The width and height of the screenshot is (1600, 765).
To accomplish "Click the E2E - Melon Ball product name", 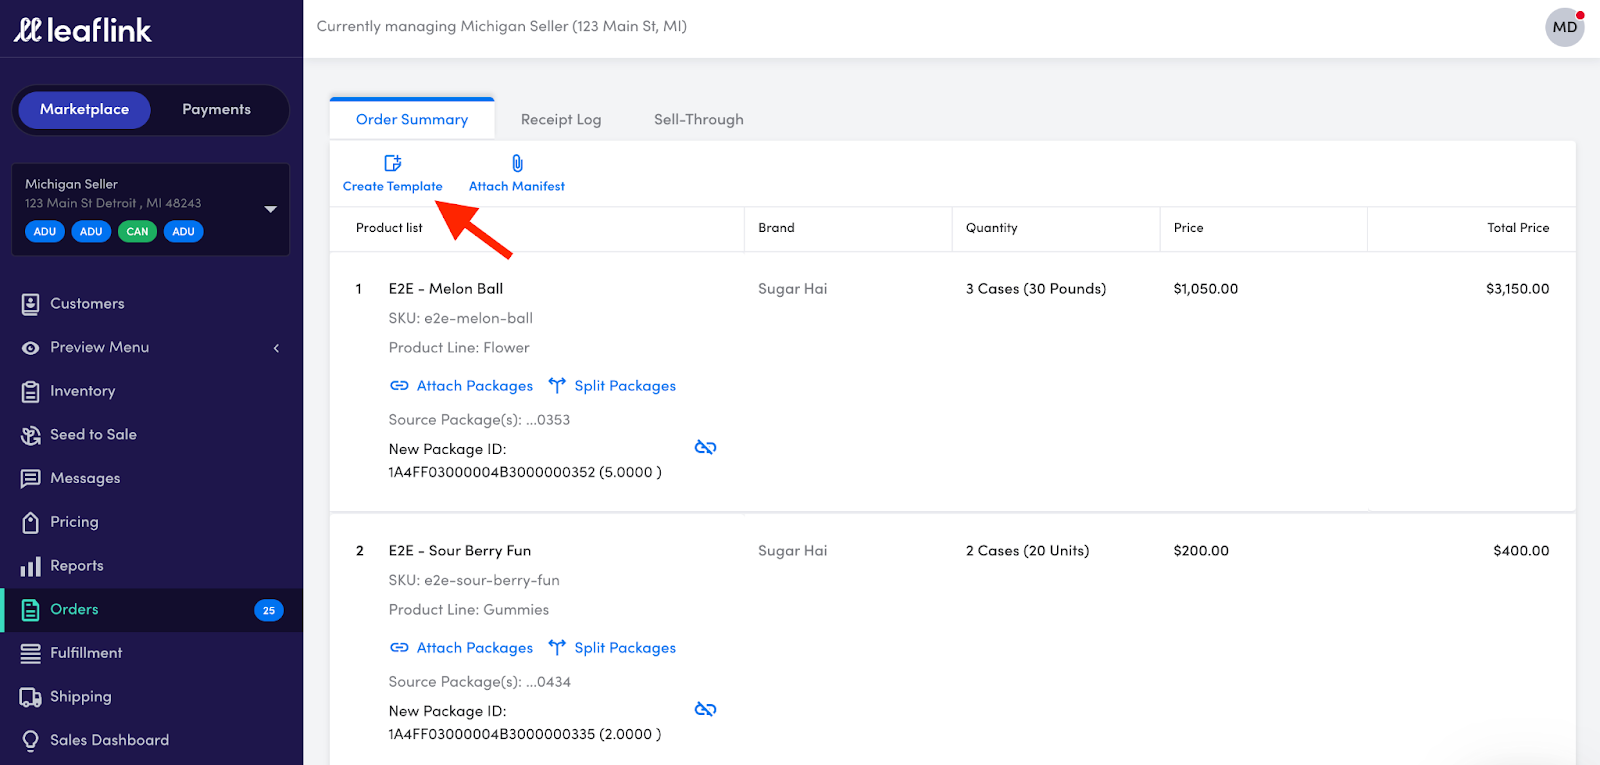I will [x=446, y=289].
